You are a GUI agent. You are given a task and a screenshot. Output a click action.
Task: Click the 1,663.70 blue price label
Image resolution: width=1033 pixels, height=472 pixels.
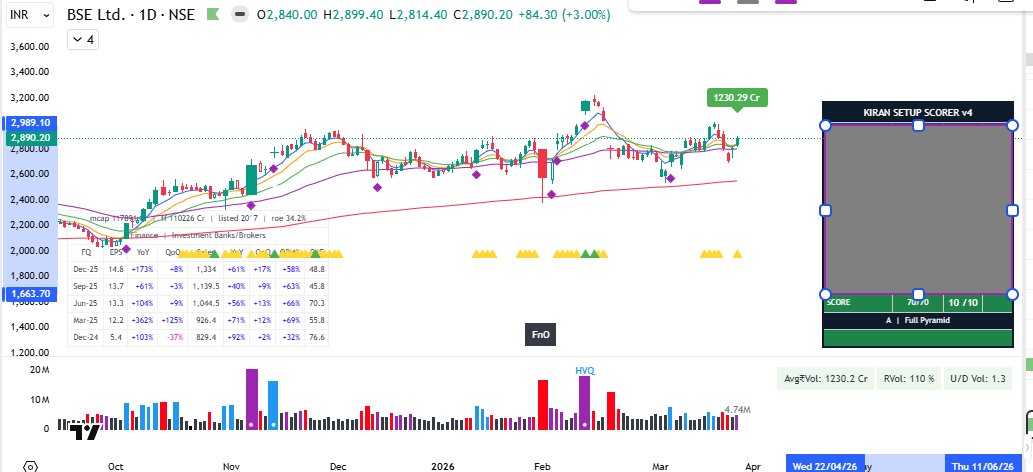(31, 293)
